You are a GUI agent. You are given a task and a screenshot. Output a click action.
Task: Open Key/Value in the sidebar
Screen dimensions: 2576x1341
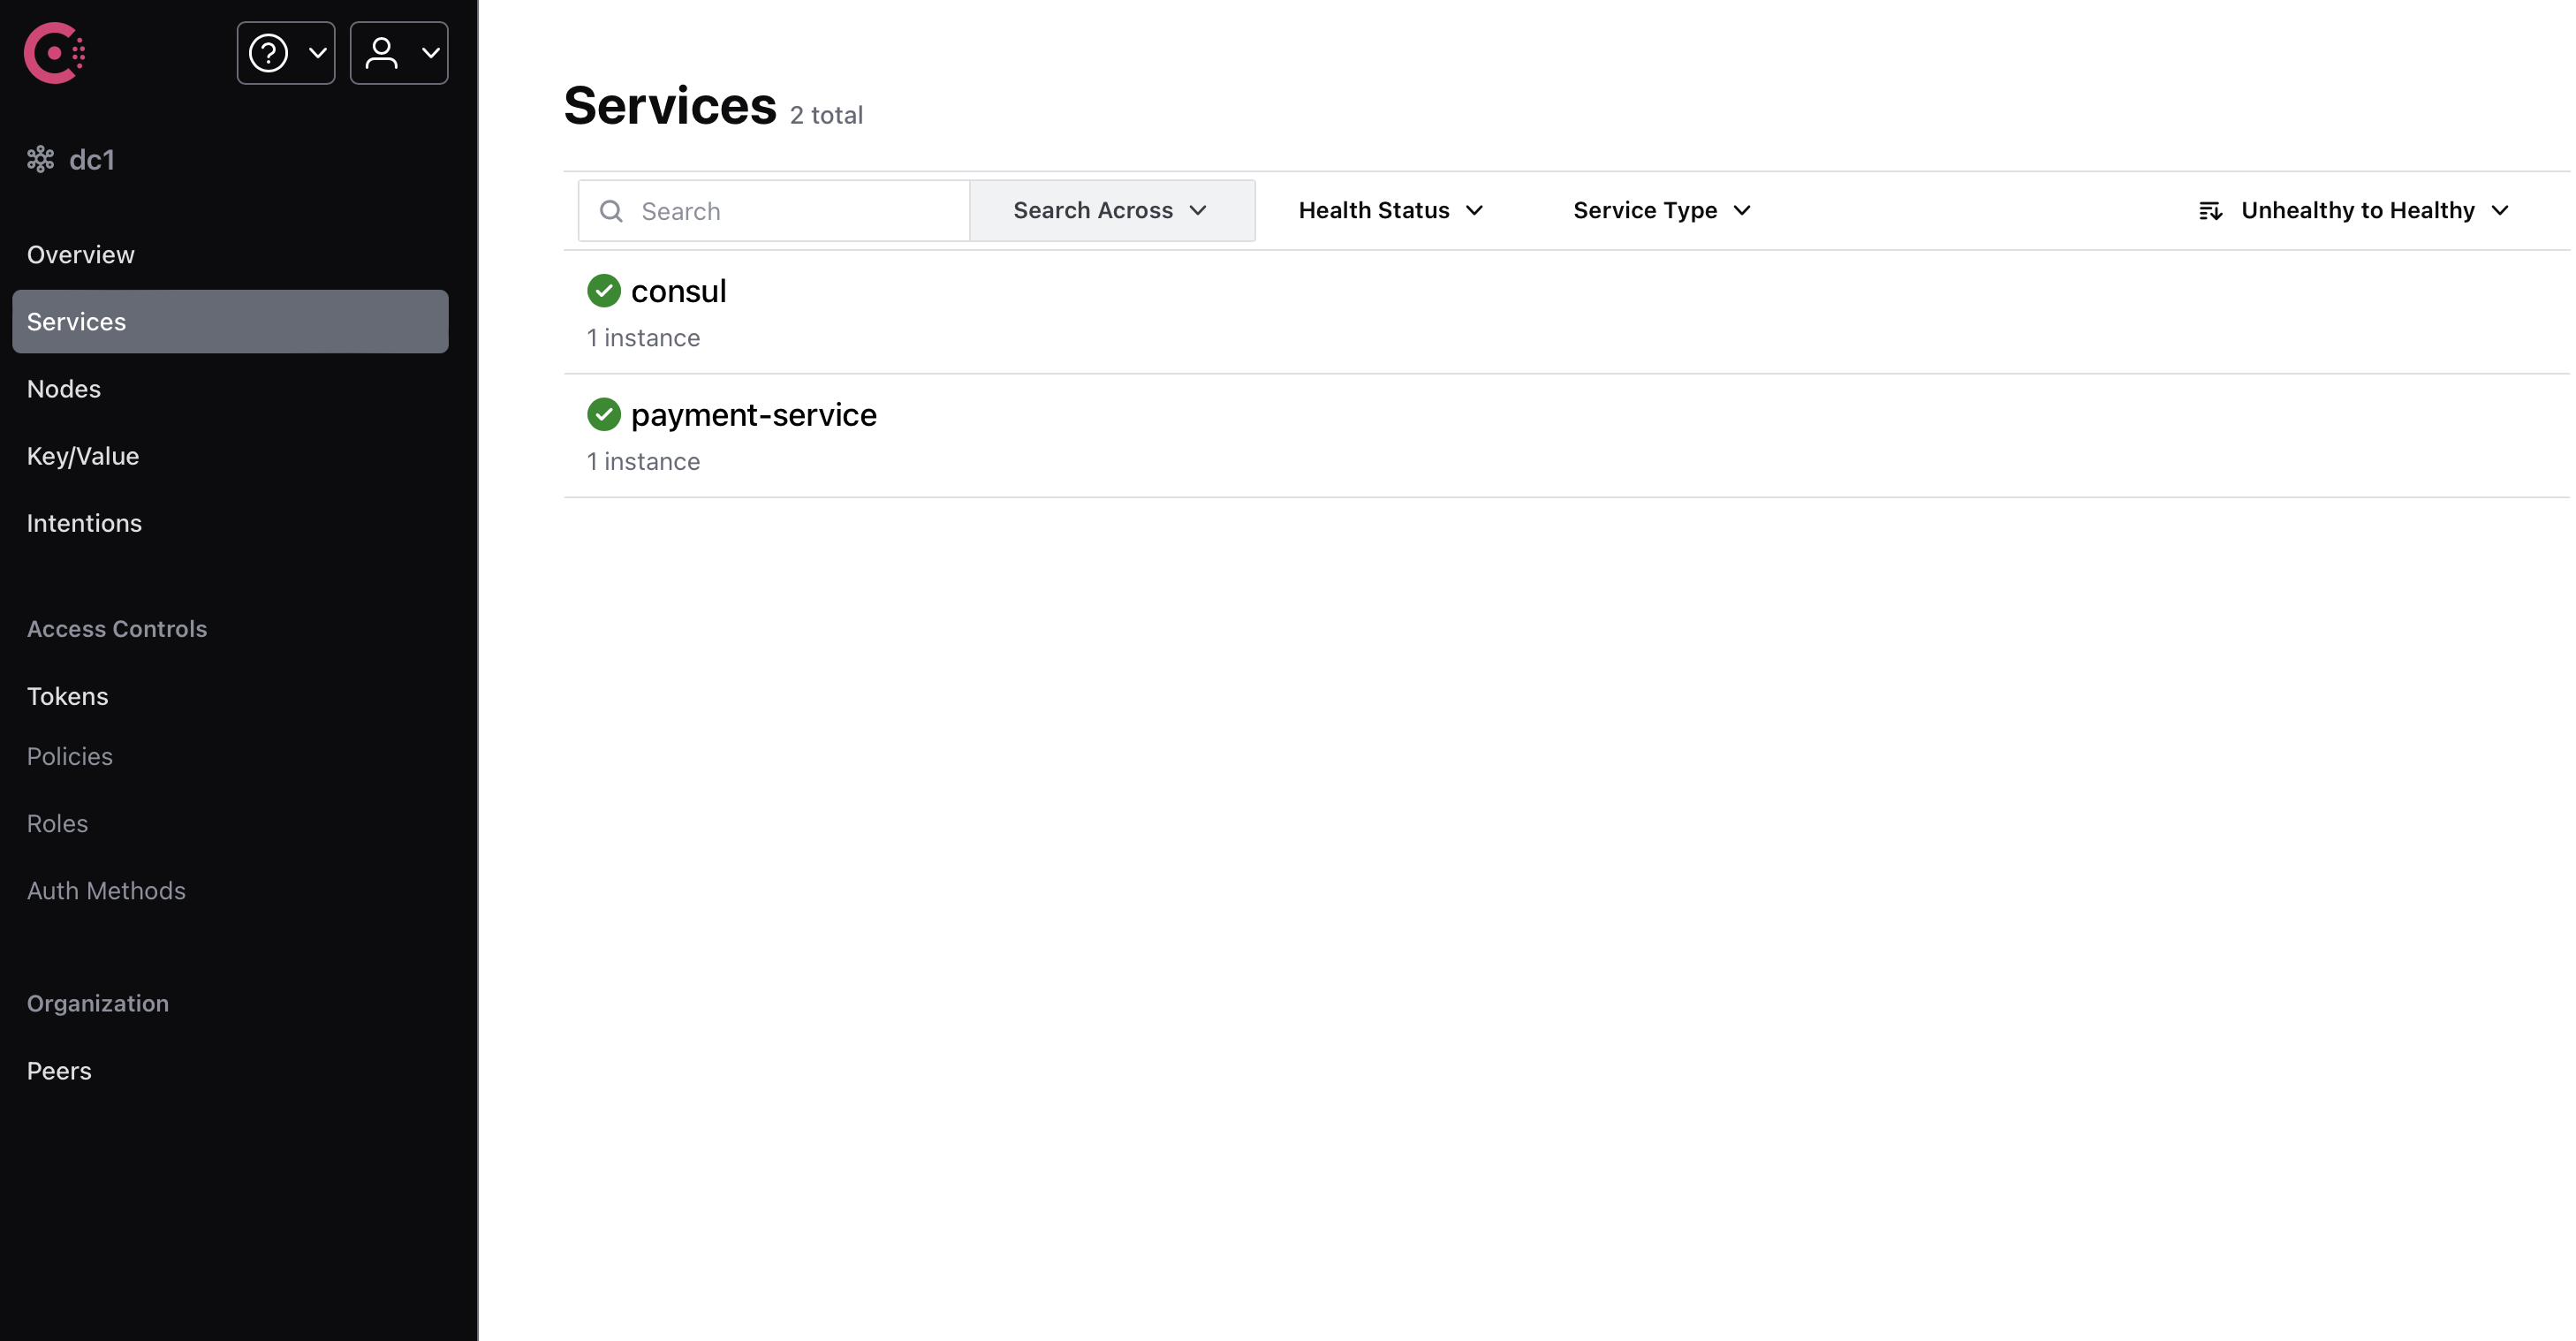[83, 456]
